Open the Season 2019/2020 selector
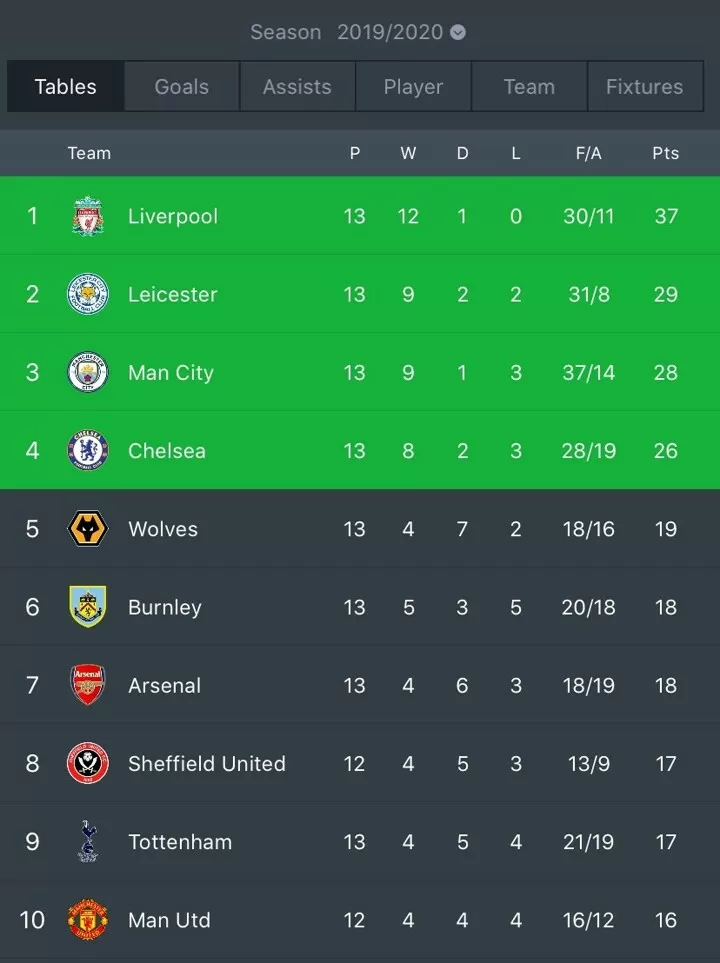The width and height of the screenshot is (720, 963). click(358, 32)
